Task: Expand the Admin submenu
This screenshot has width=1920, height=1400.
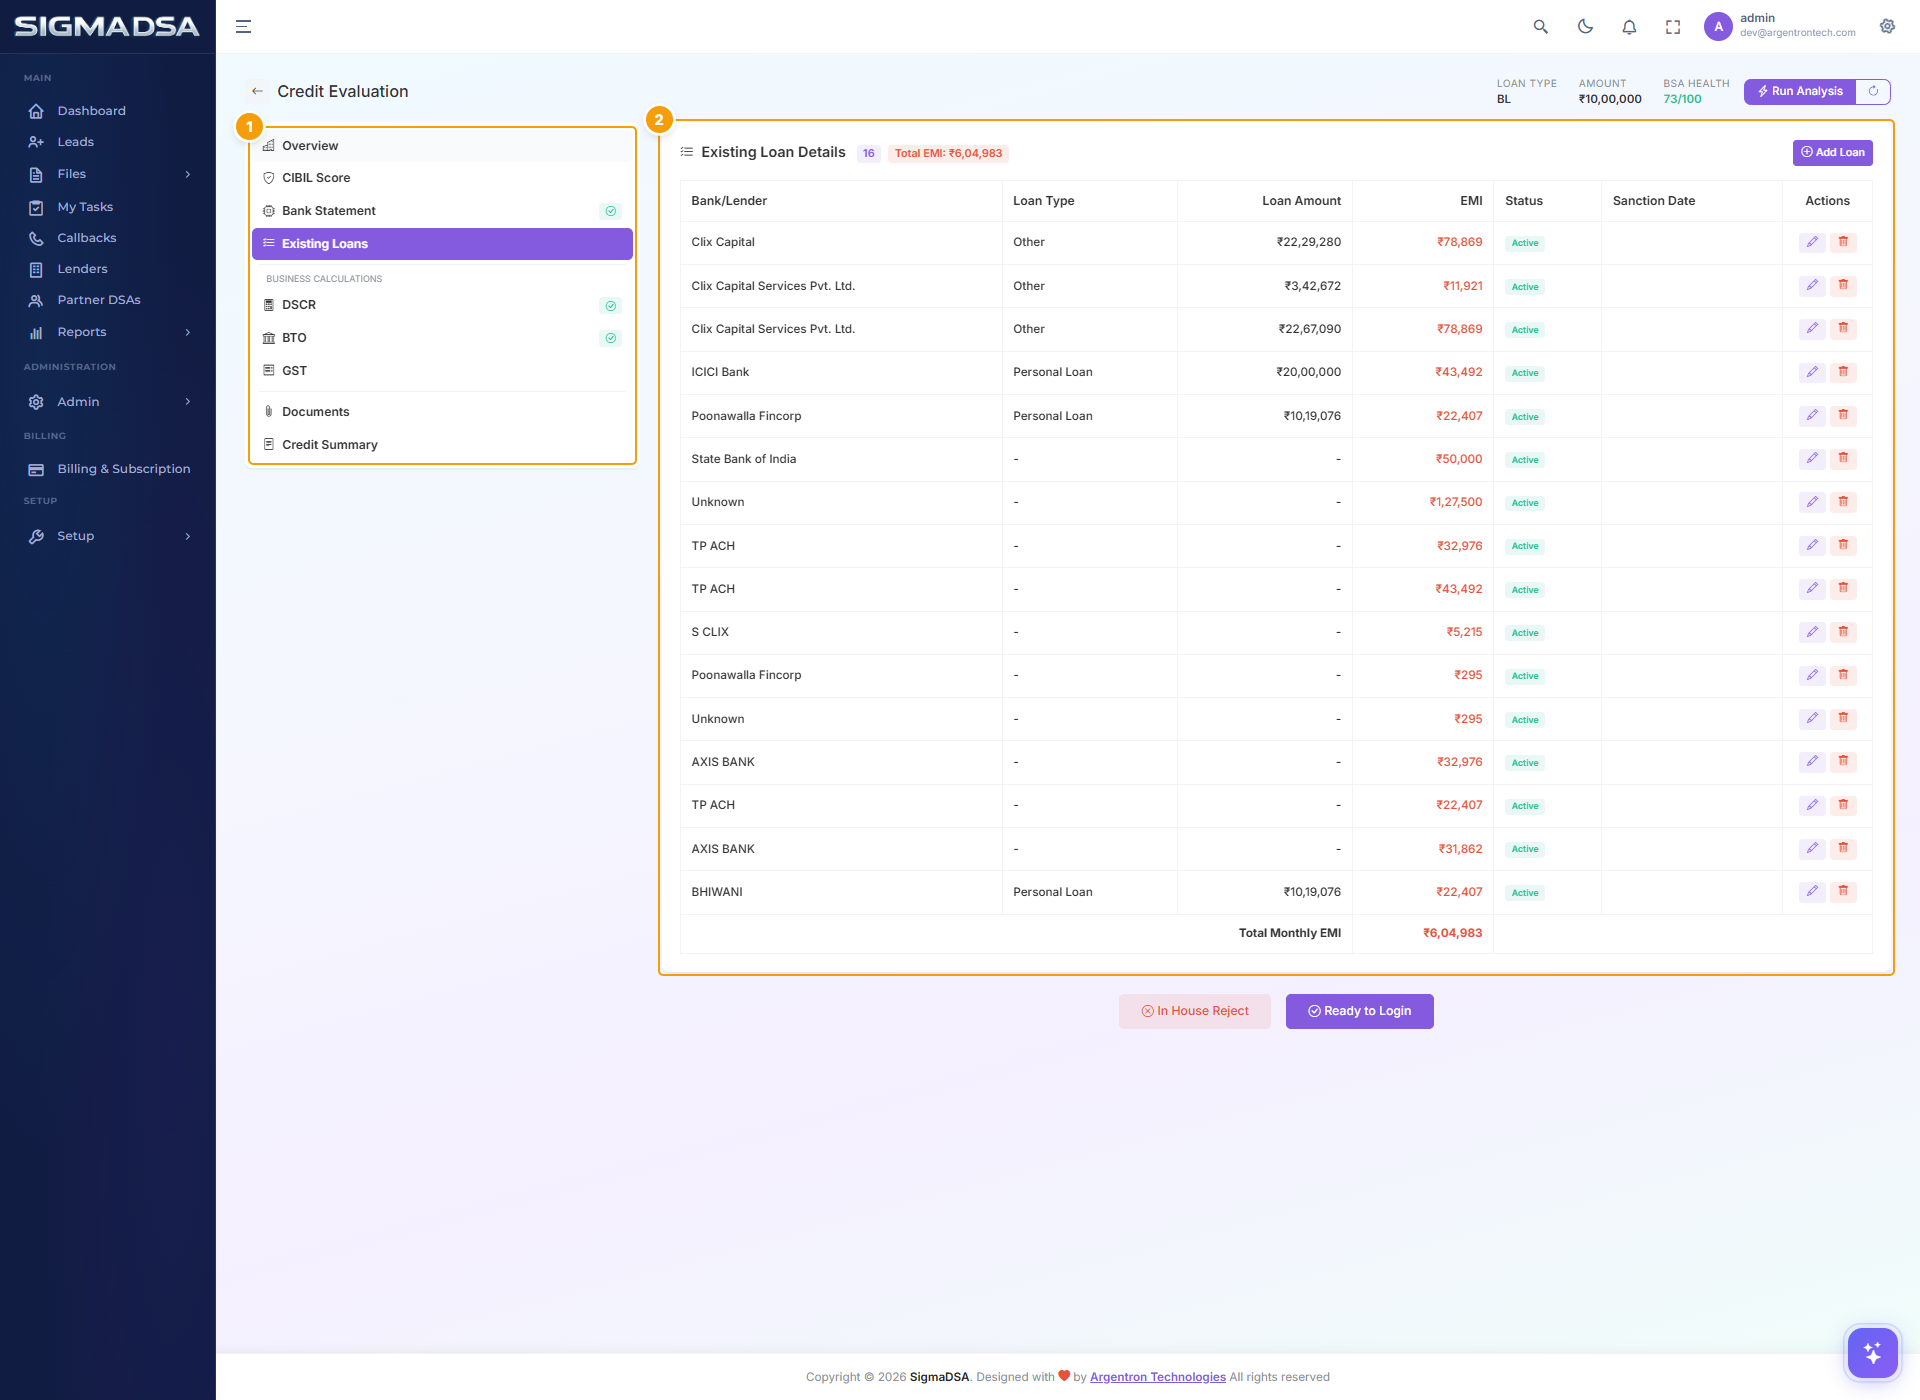Action: point(108,402)
